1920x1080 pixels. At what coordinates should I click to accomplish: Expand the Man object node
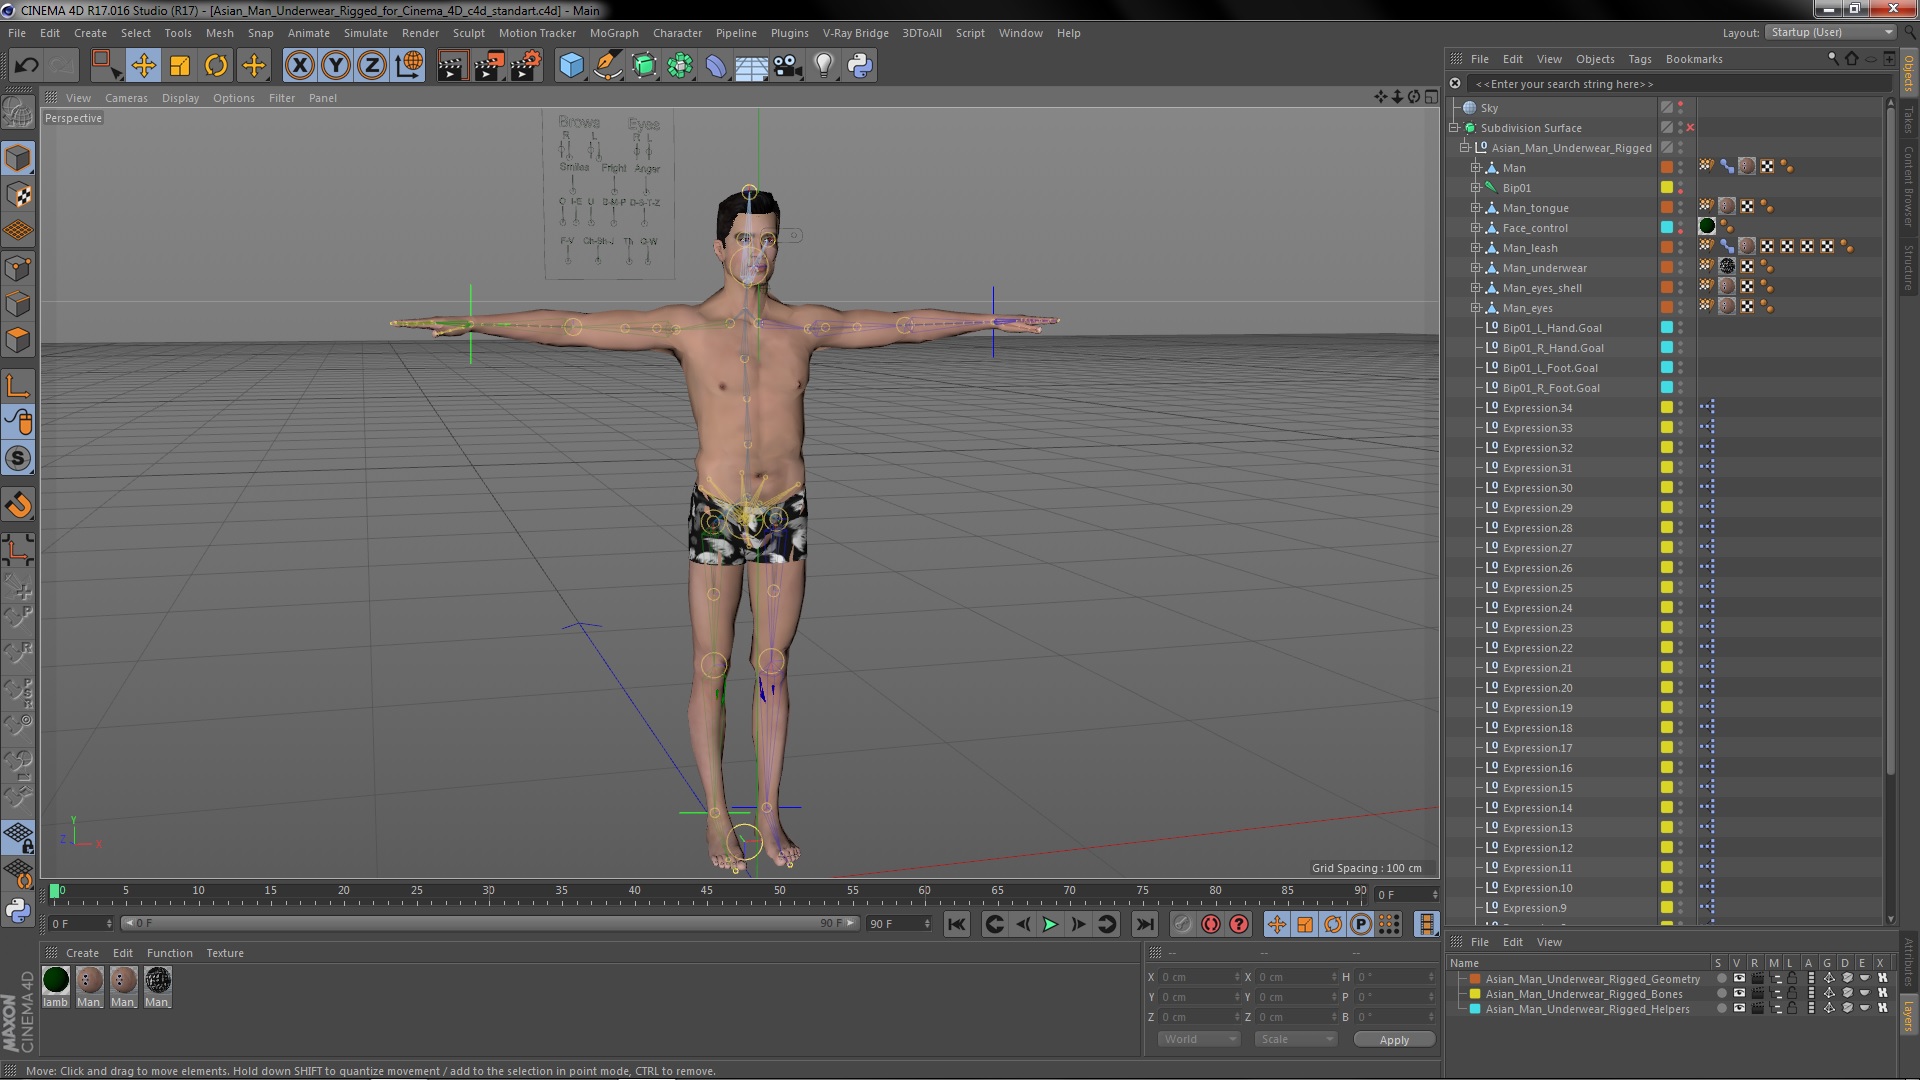1475,168
